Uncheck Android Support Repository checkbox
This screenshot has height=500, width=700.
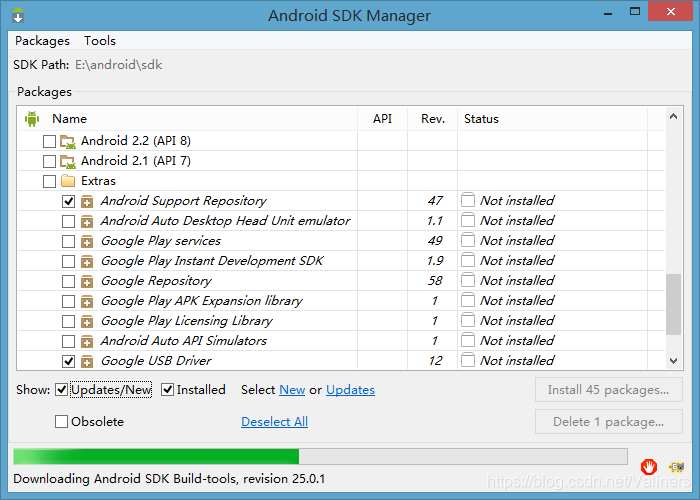[68, 201]
